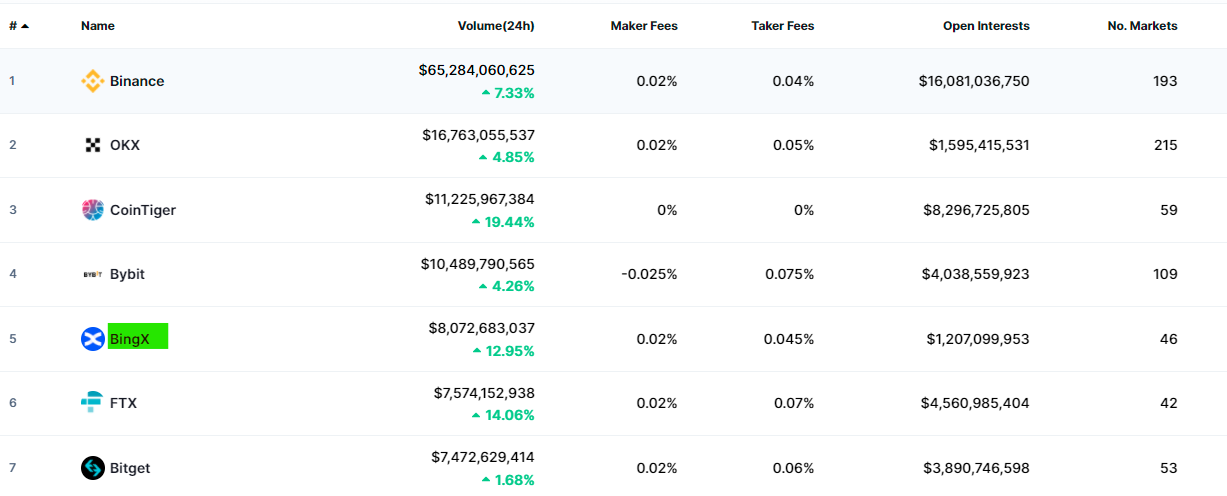Open the Bitget exchange link
Screen dimensions: 1227x496
(x=130, y=468)
